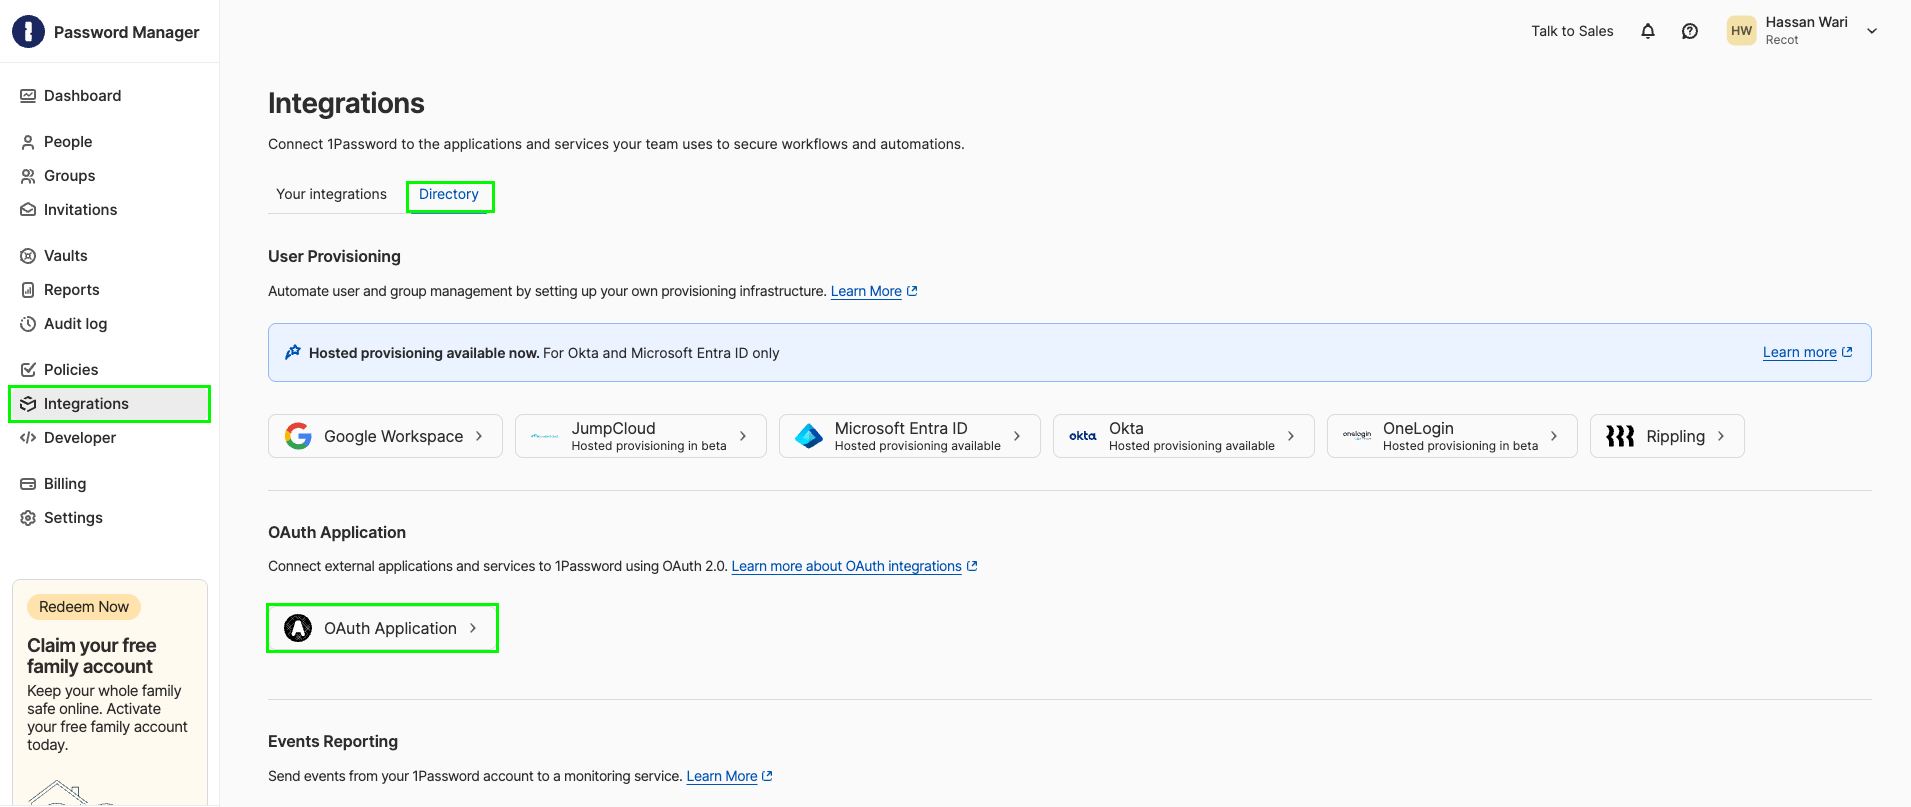Open Microsoft Entra ID via its chevron

[x=1017, y=436]
